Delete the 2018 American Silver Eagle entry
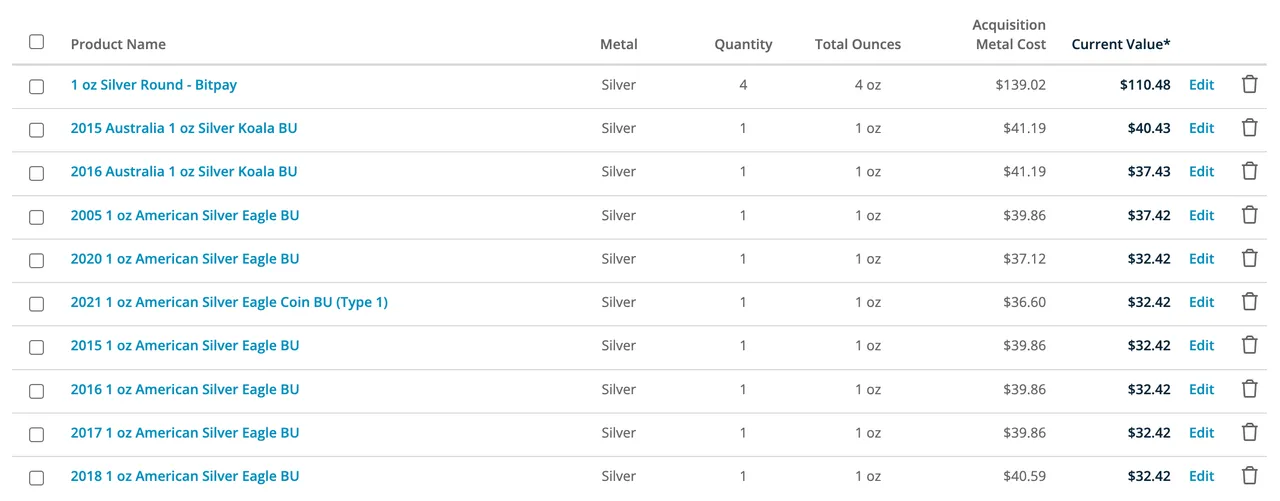The width and height of the screenshot is (1280, 501). pyautogui.click(x=1249, y=476)
